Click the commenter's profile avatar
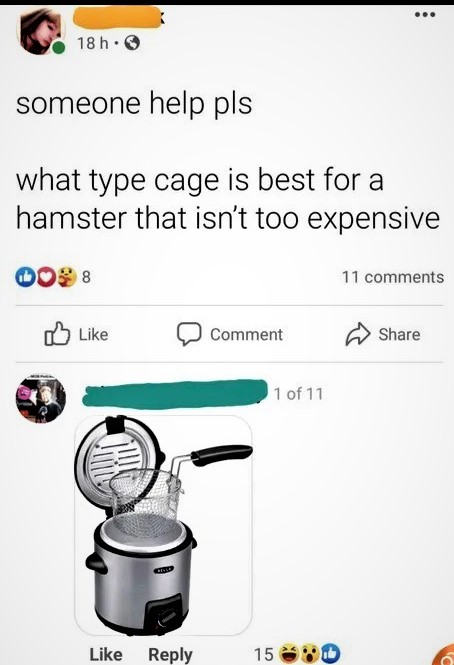Screen dimensions: 454x665 (41, 399)
